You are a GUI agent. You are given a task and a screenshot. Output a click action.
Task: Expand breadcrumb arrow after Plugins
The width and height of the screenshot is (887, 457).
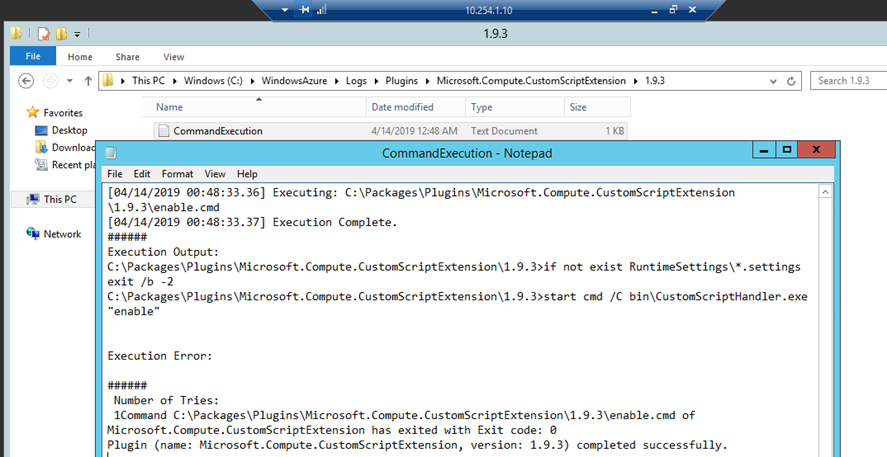[x=427, y=81]
